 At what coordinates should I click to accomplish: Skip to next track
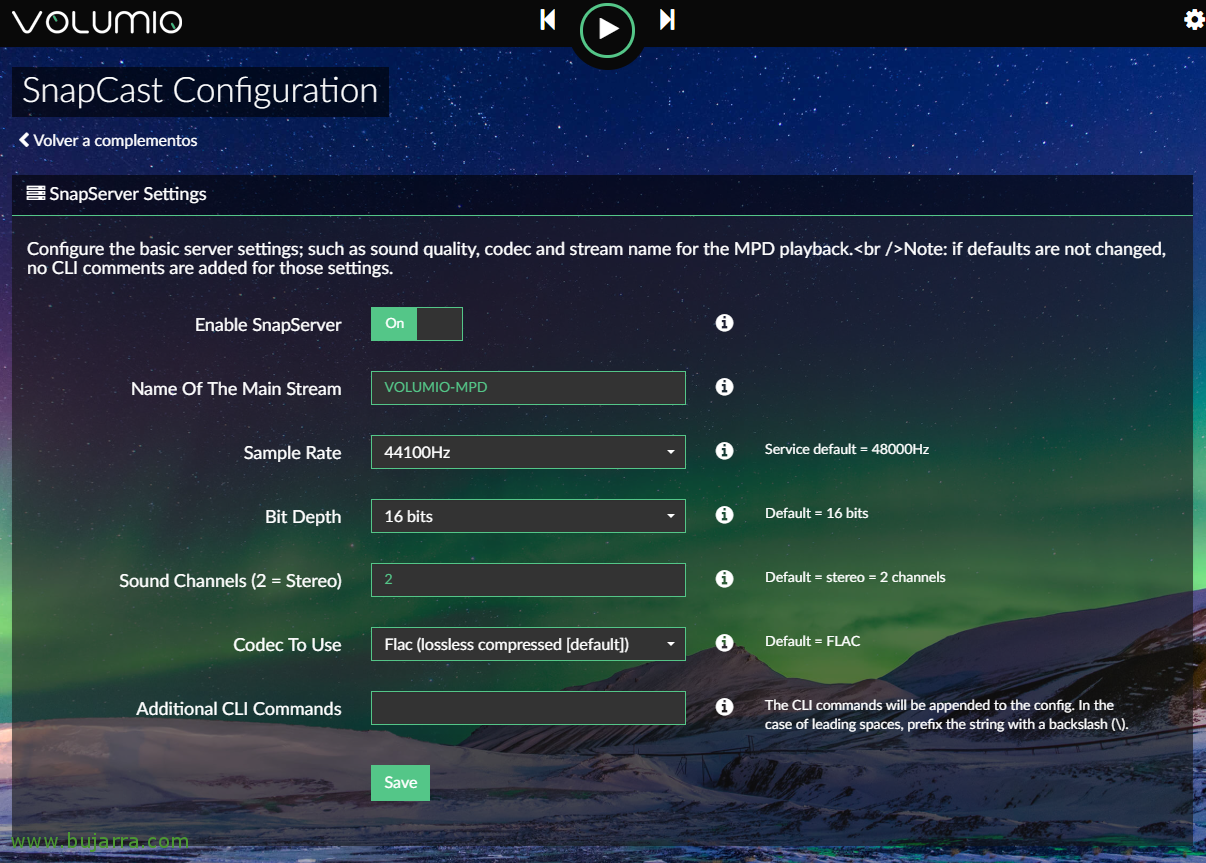pos(667,20)
